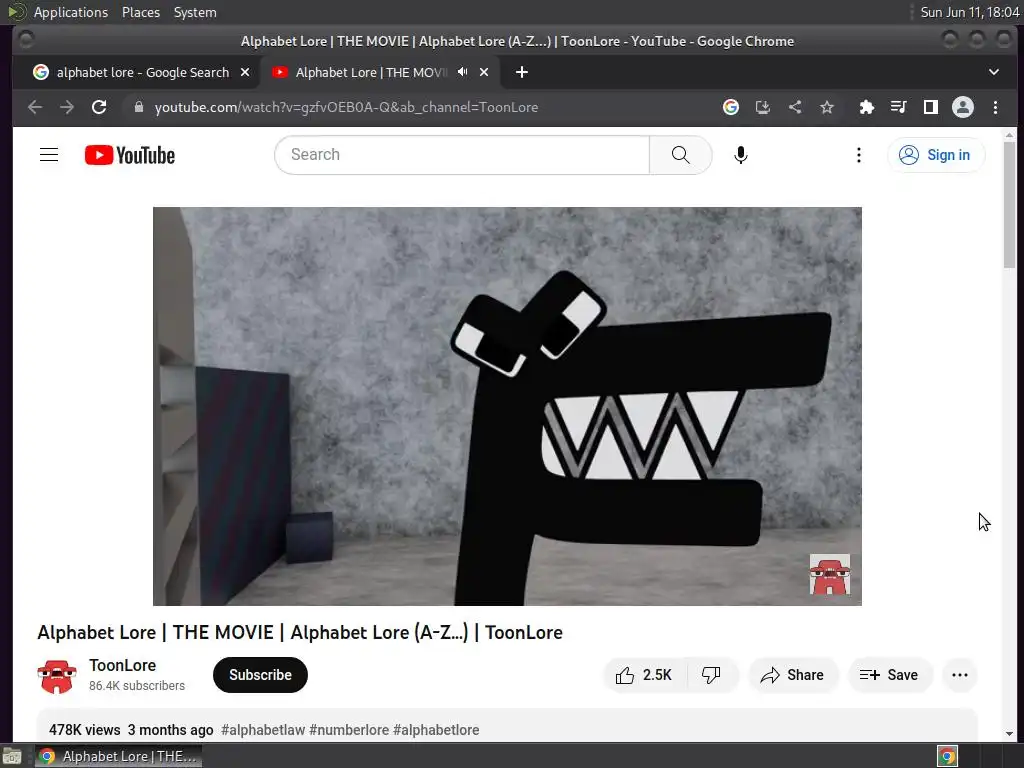The width and height of the screenshot is (1024, 768).
Task: Open #alphabetlaw hashtag link
Action: (263, 729)
